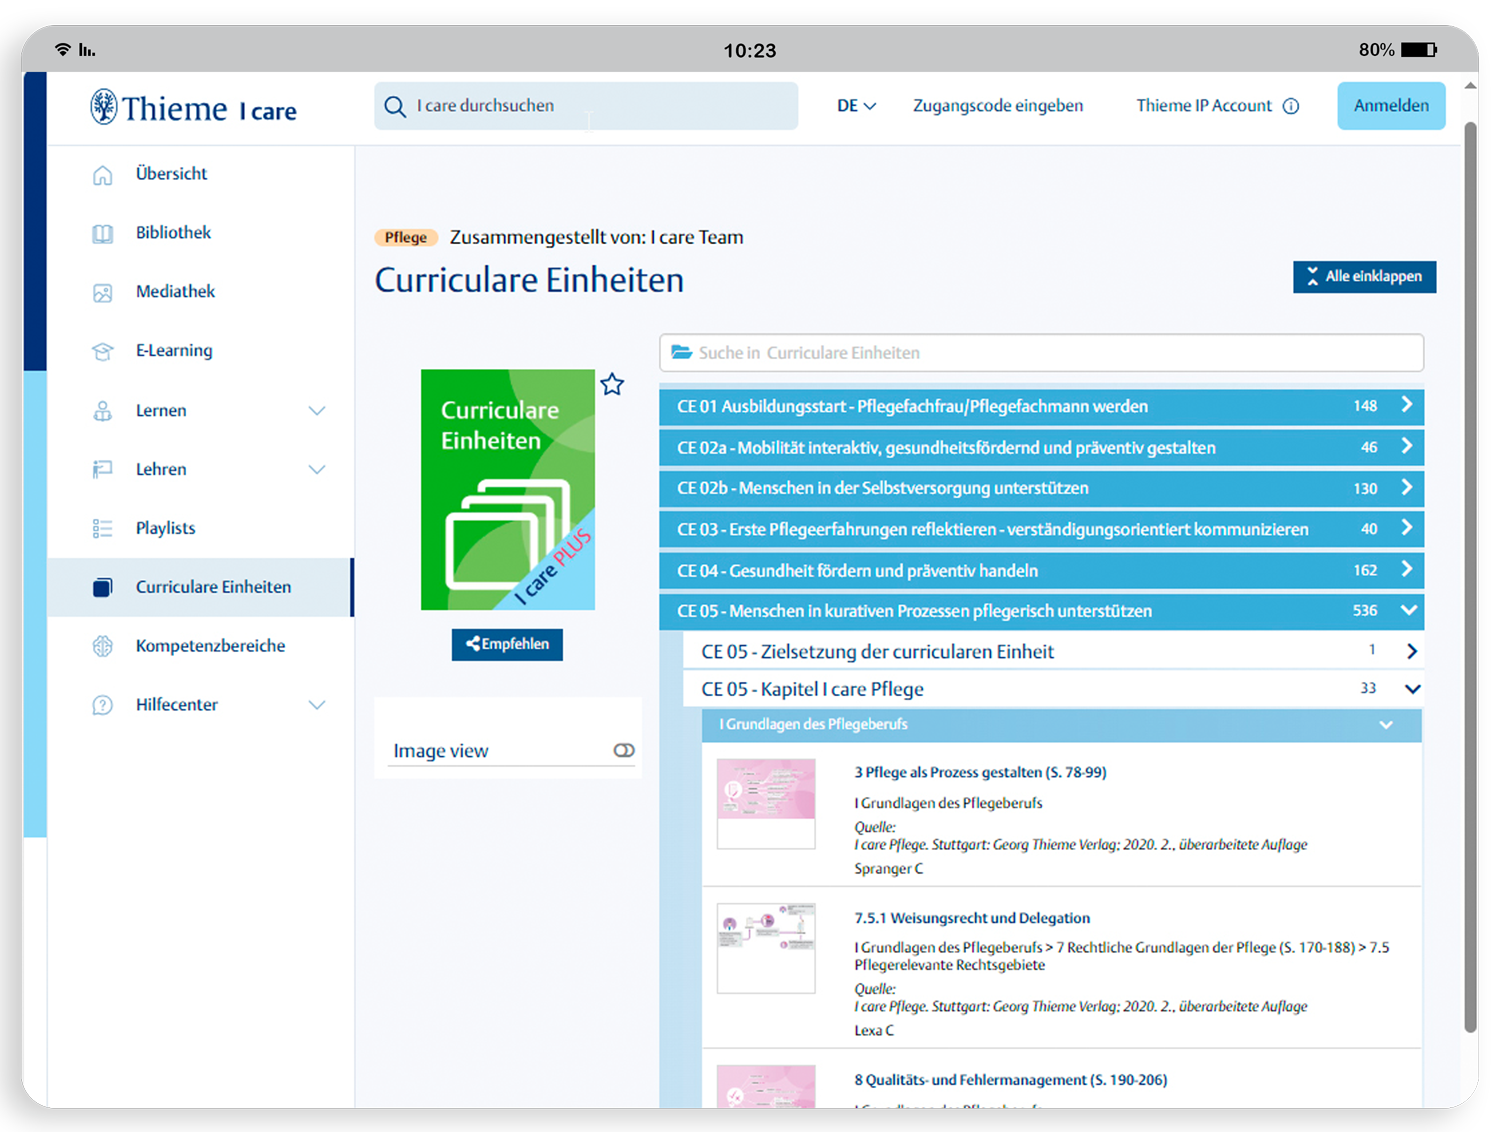
Task: Click the battery indicator icon
Action: [1419, 49]
